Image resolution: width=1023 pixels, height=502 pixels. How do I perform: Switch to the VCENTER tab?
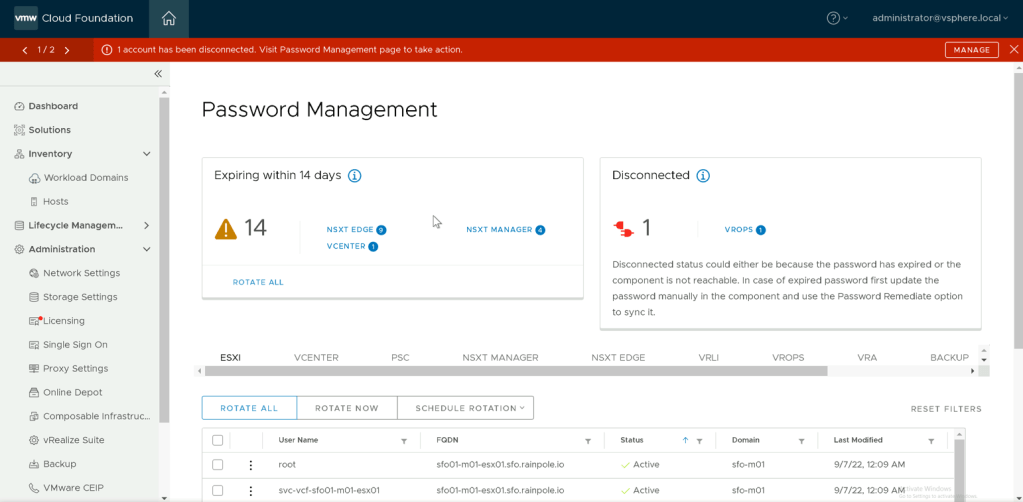coord(316,357)
